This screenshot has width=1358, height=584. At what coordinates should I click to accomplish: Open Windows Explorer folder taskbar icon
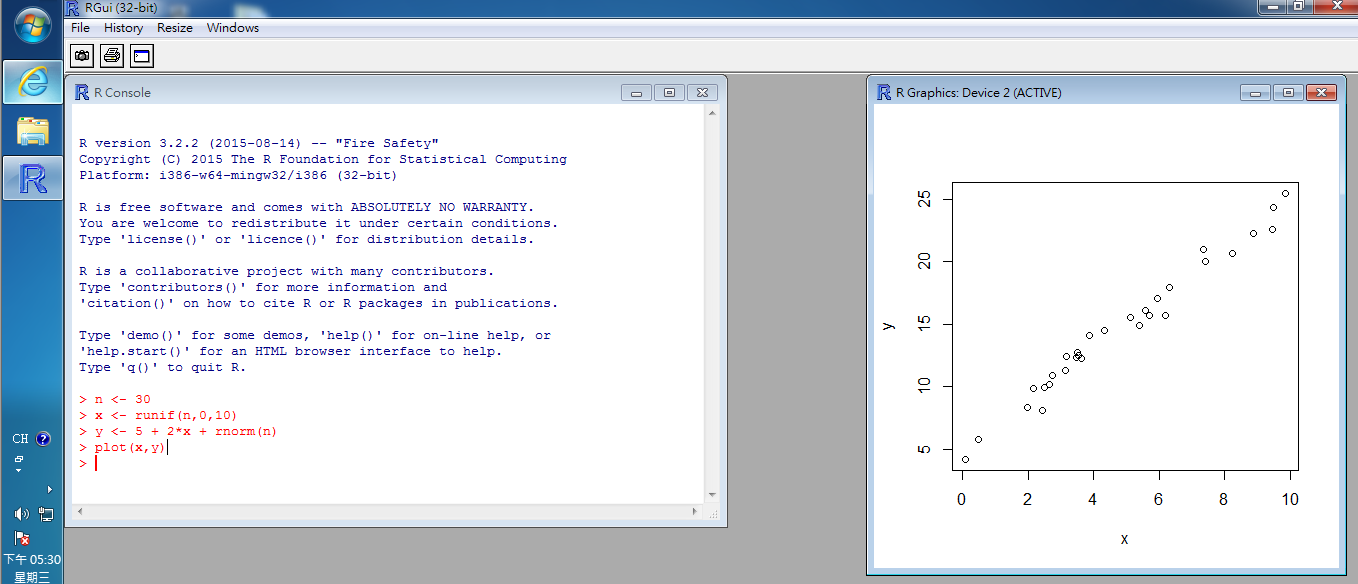point(32,130)
